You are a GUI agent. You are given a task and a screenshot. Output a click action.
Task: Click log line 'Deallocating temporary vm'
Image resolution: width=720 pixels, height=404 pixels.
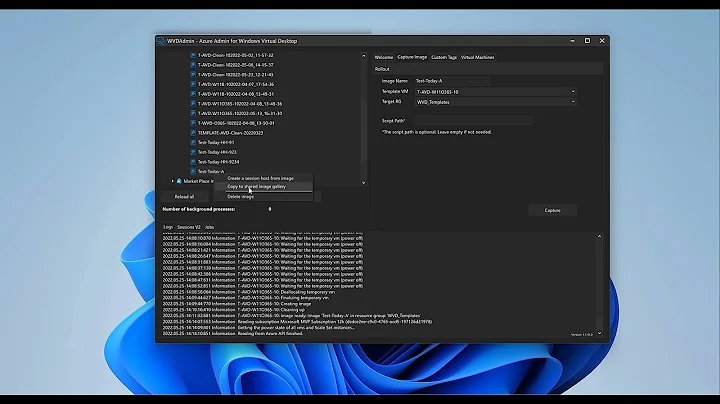pyautogui.click(x=248, y=292)
